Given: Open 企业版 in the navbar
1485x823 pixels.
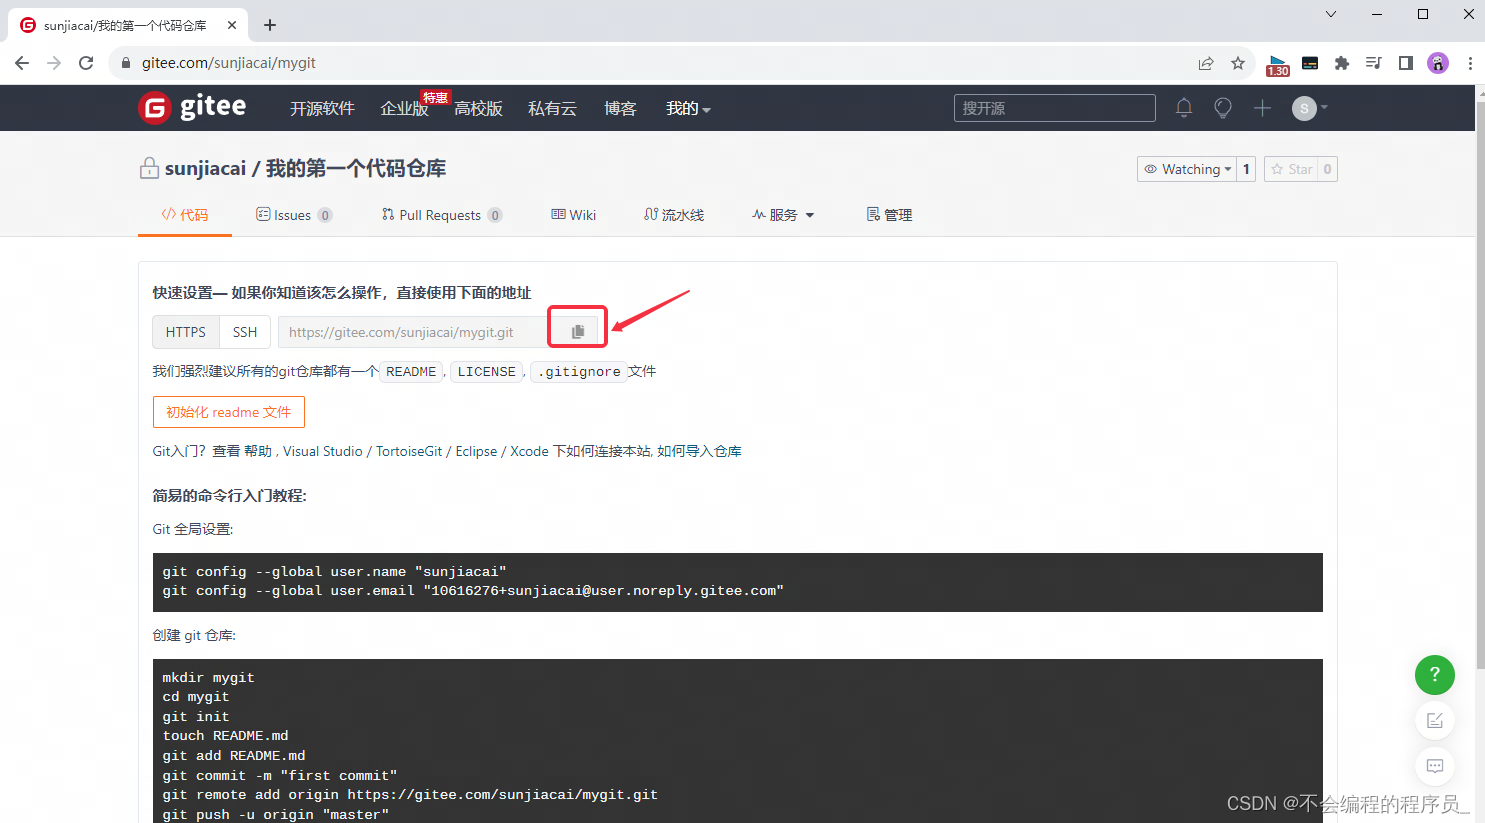Looking at the screenshot, I should click(404, 108).
